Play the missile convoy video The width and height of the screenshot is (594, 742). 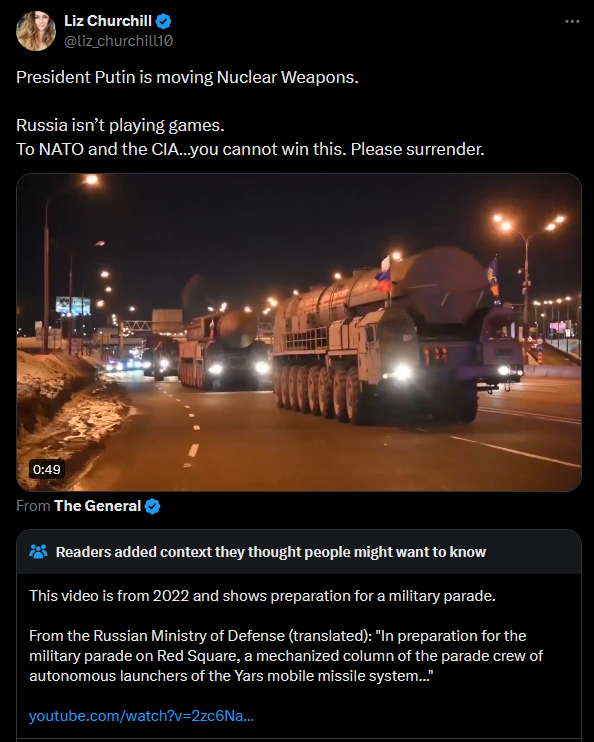[x=299, y=332]
